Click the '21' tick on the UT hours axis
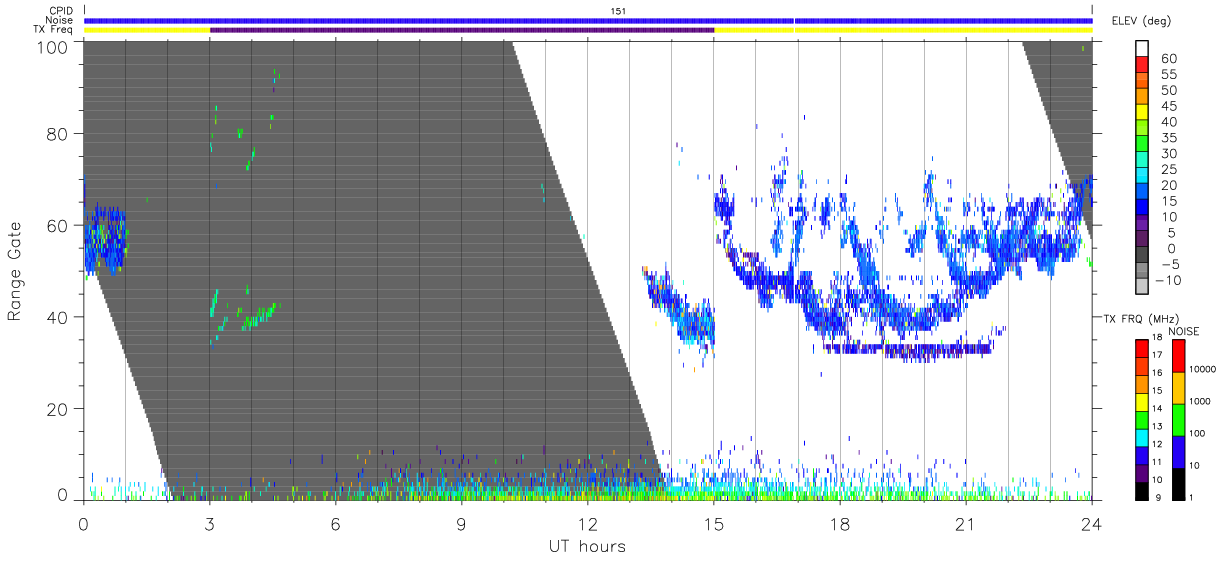The image size is (1228, 567). coord(965,524)
